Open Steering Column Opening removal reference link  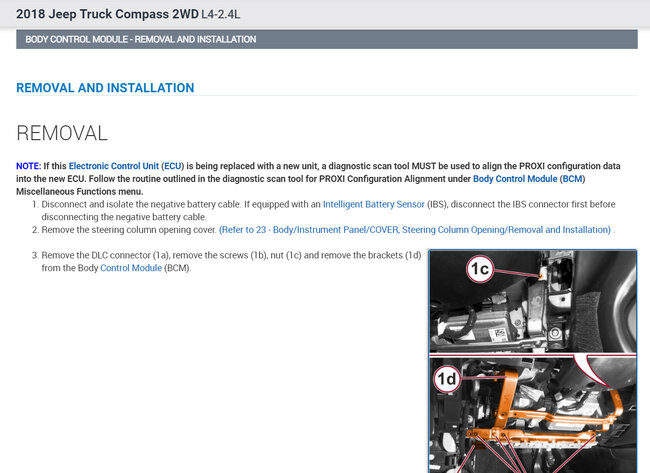[x=415, y=230]
